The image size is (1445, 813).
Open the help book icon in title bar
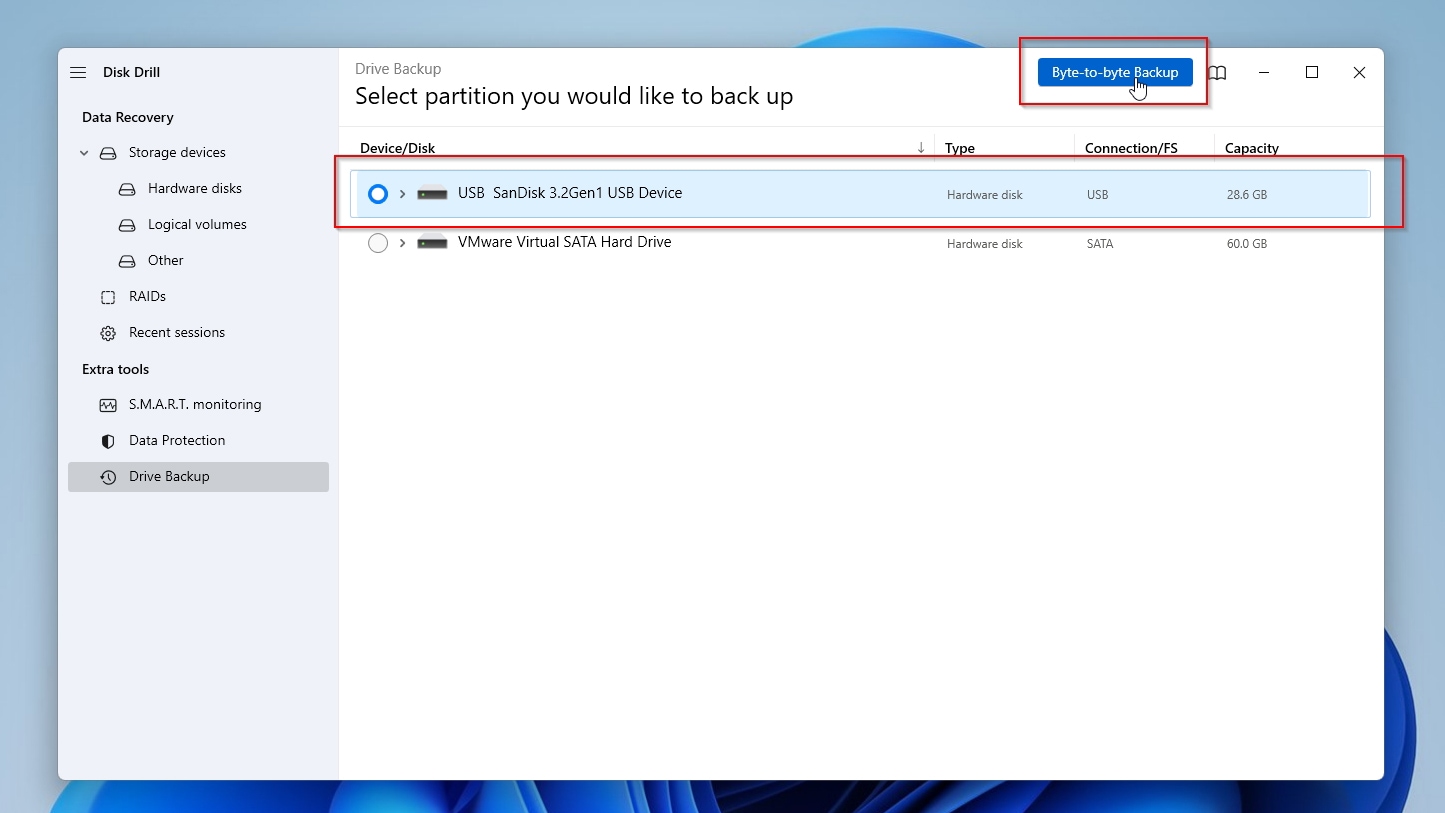coord(1217,73)
